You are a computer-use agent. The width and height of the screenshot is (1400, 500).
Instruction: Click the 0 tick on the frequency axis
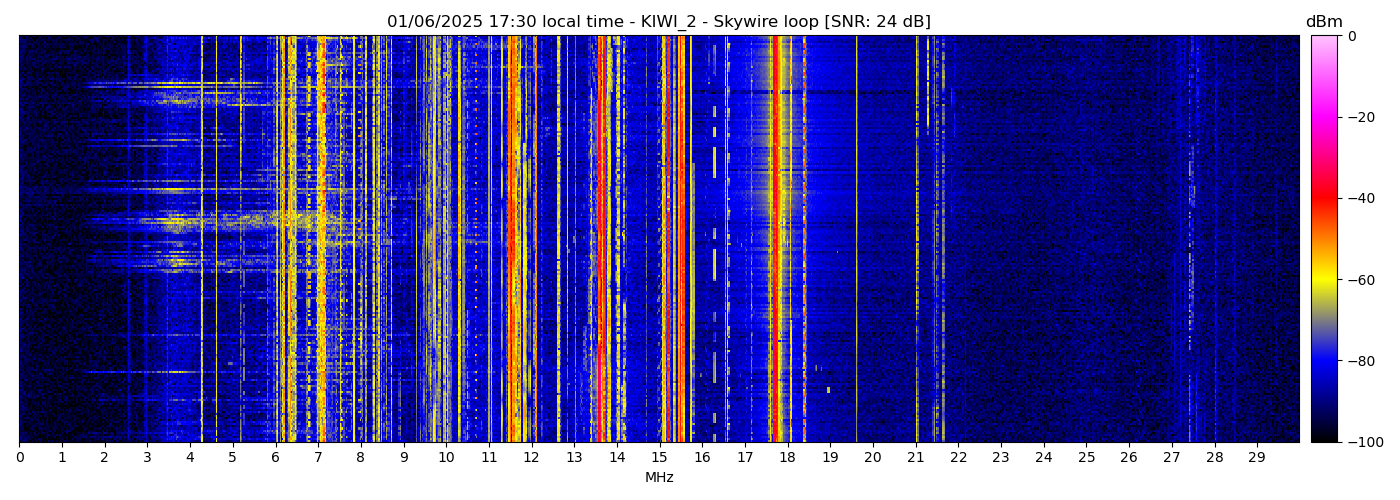19,457
